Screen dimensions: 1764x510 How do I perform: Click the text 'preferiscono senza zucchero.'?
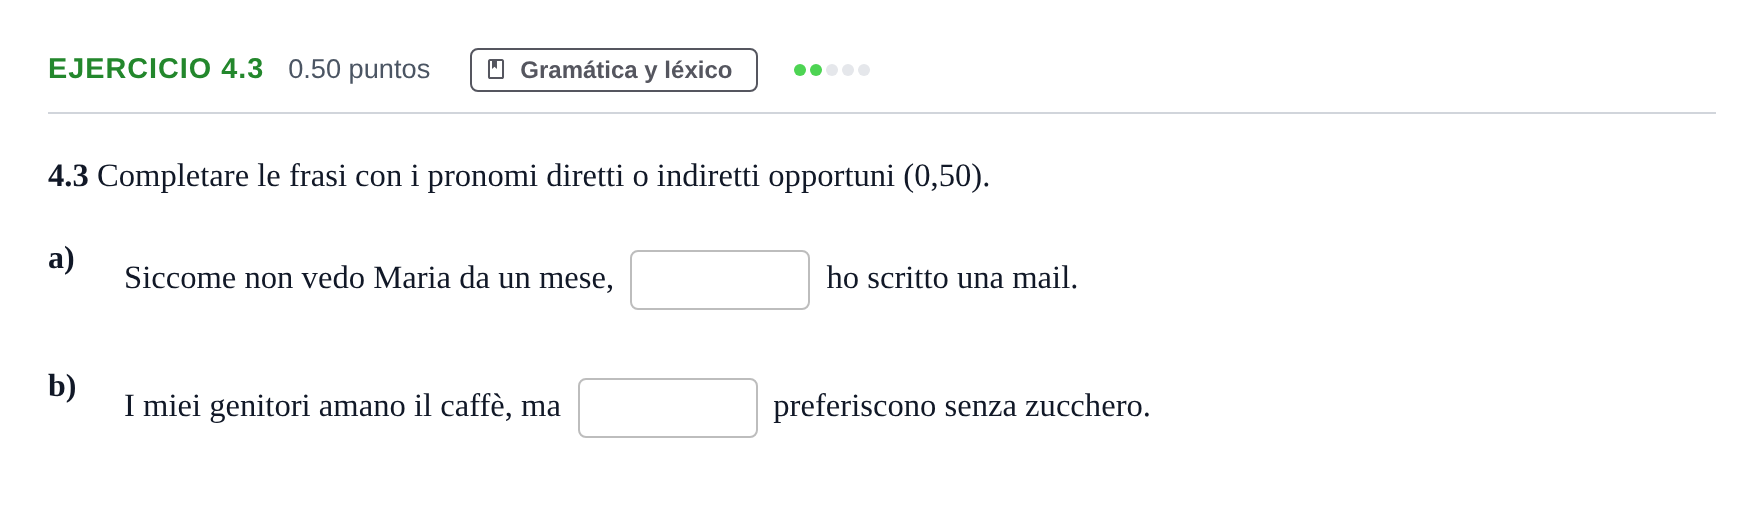(962, 406)
